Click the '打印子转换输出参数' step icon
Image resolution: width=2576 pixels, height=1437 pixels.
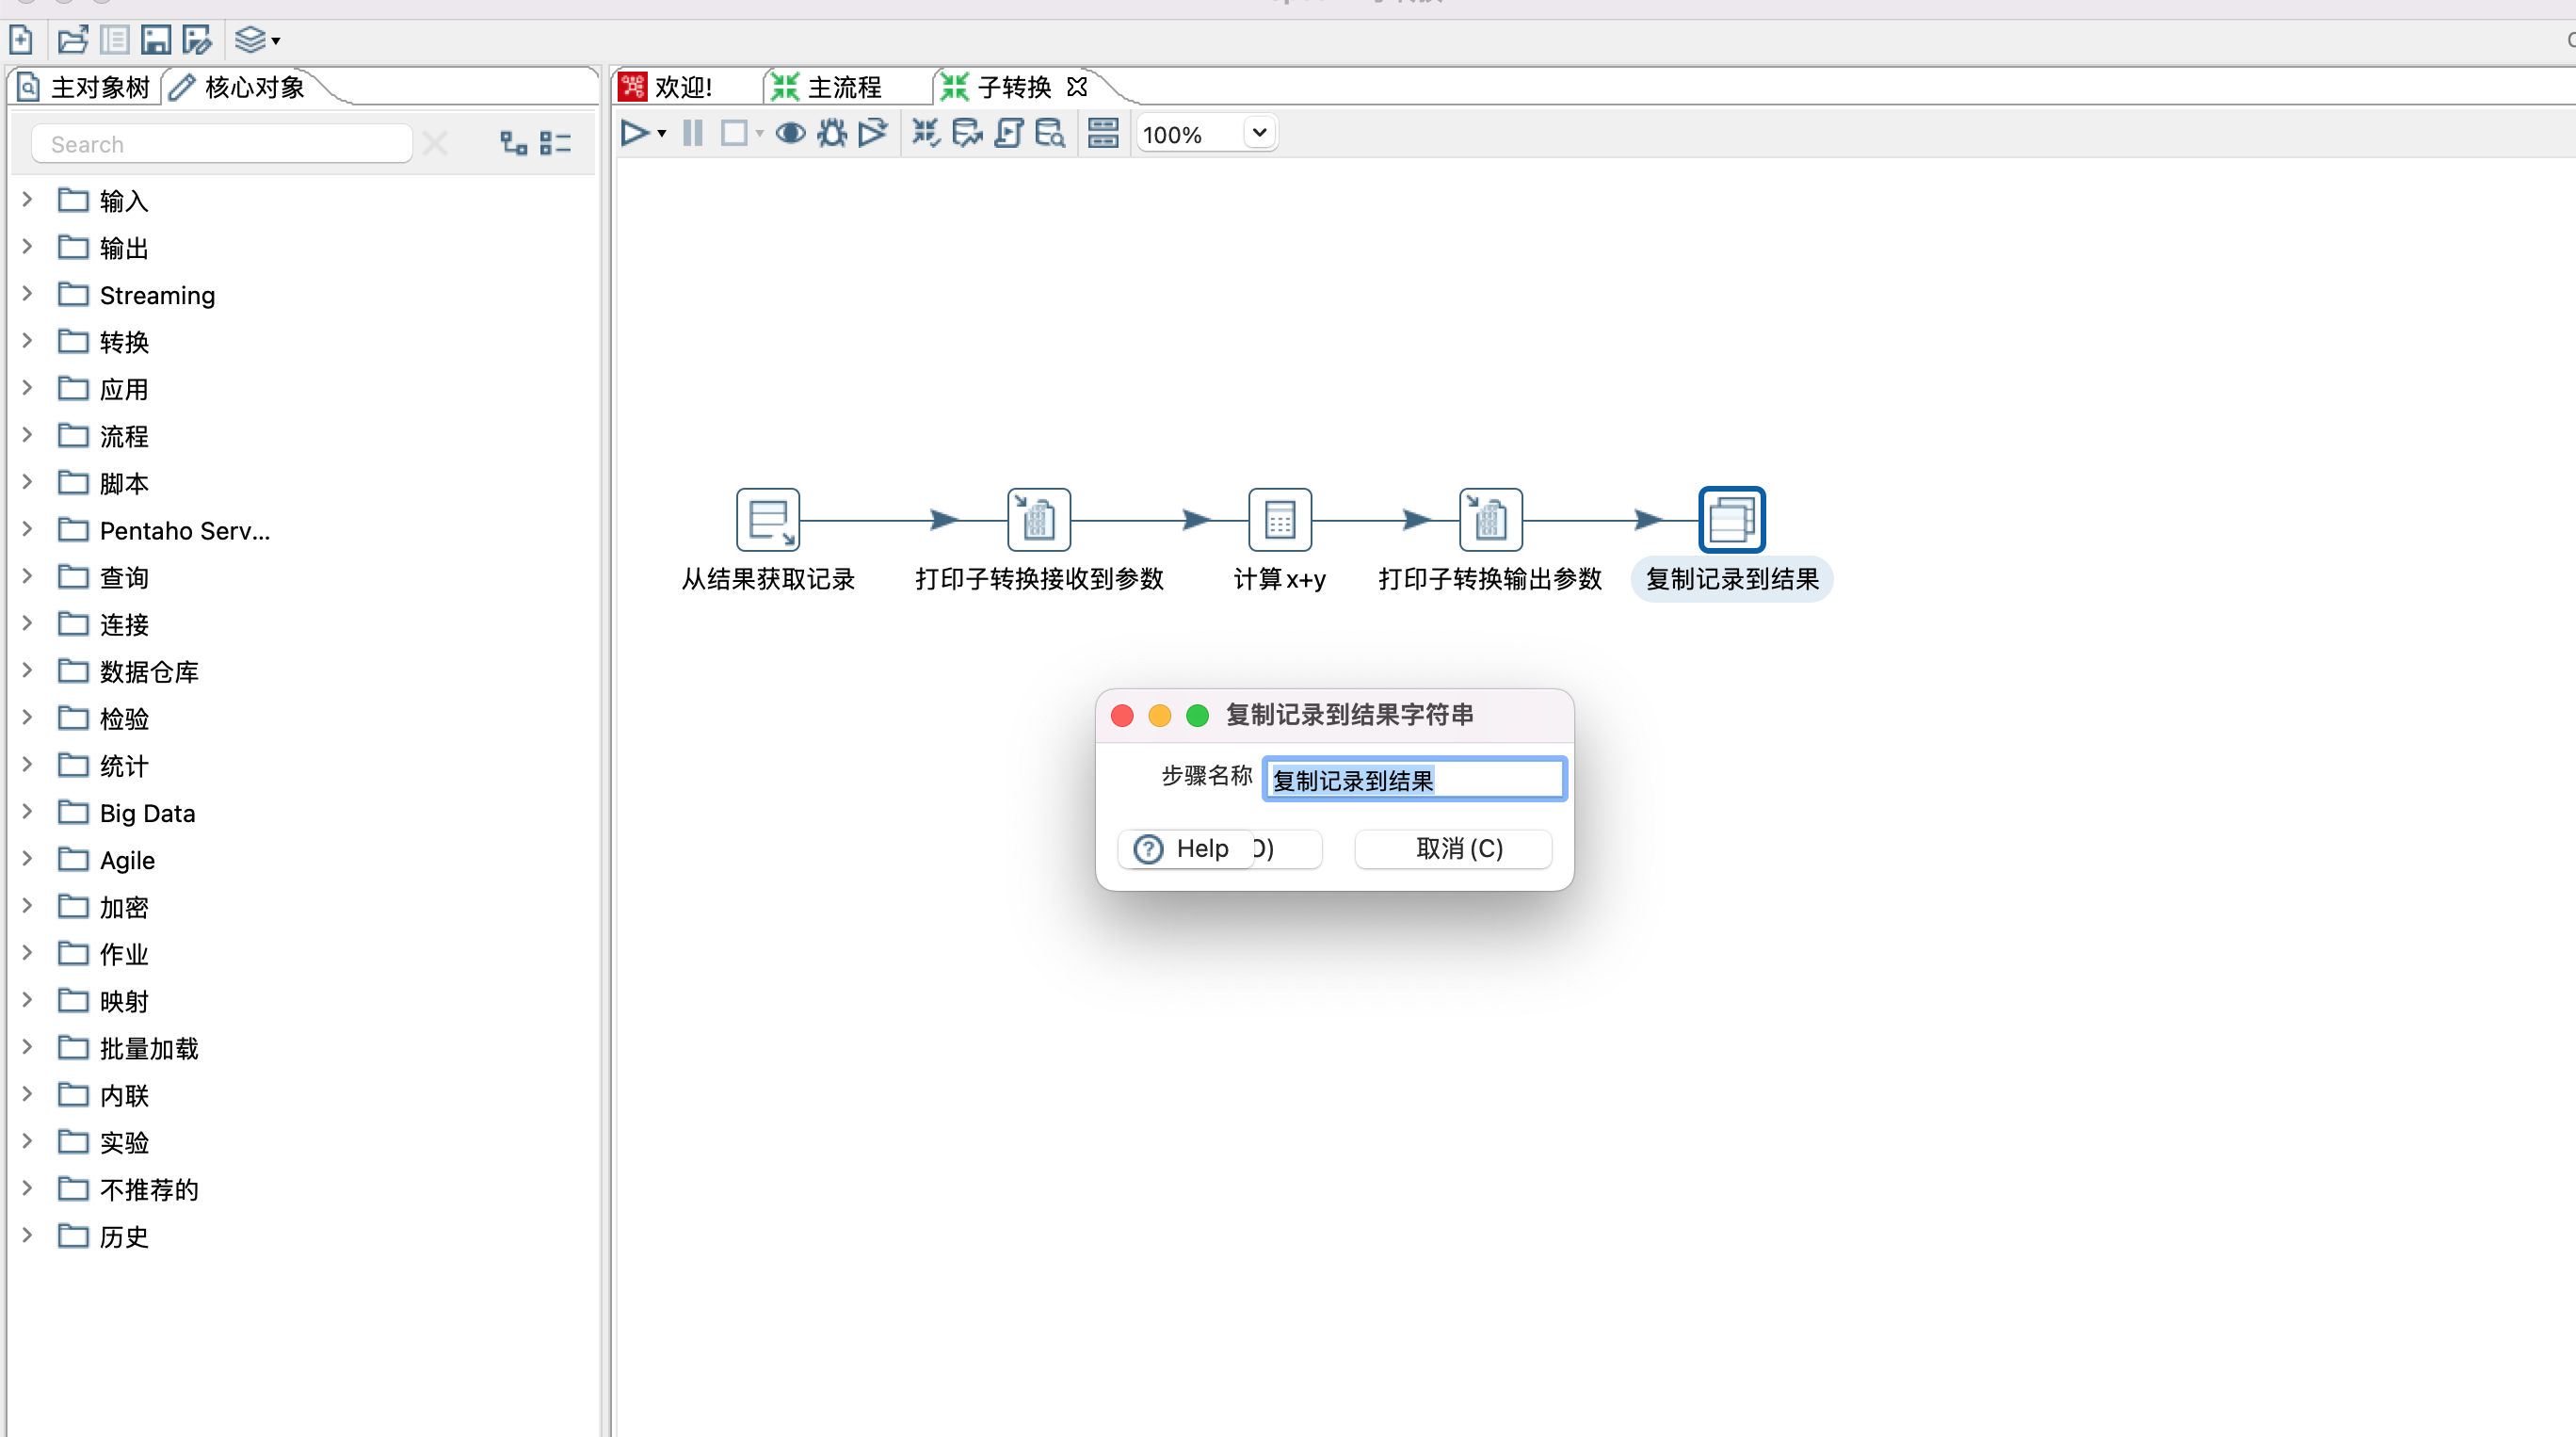point(1490,520)
